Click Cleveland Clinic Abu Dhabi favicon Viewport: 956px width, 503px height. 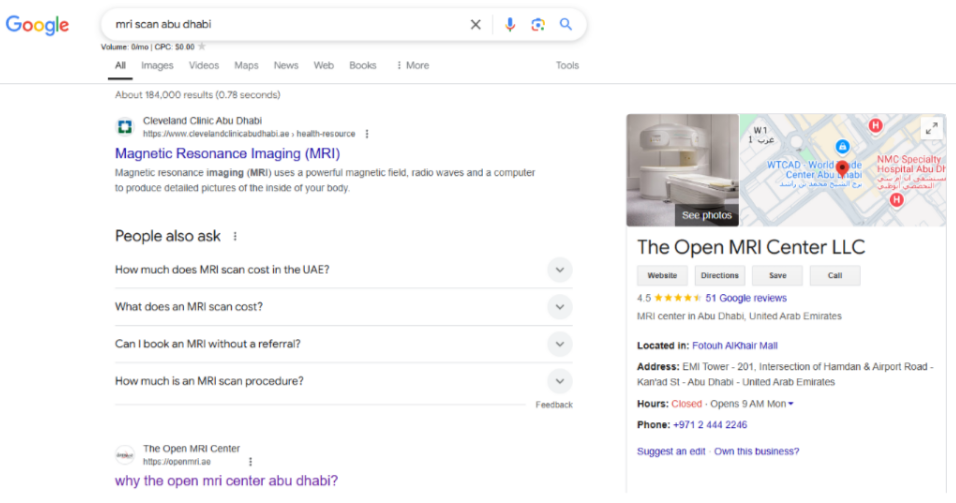tap(125, 127)
